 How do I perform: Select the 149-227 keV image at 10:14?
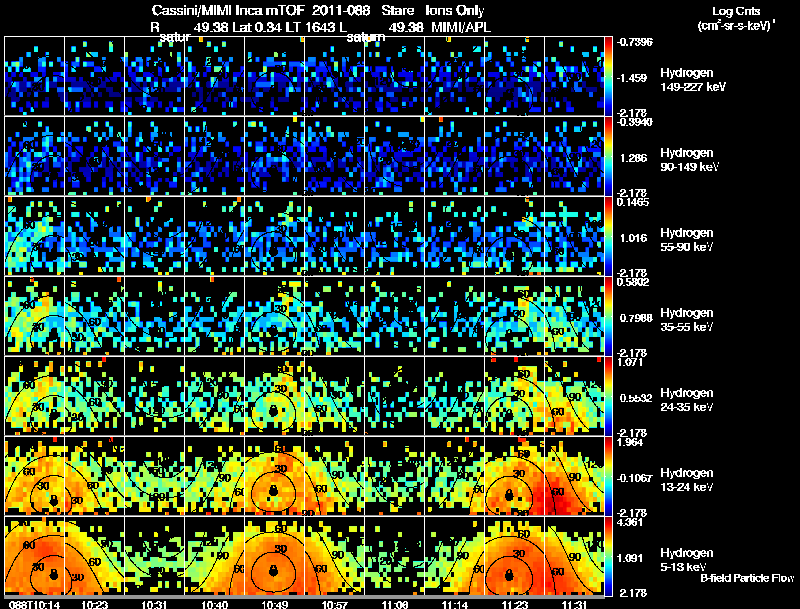[x=34, y=76]
